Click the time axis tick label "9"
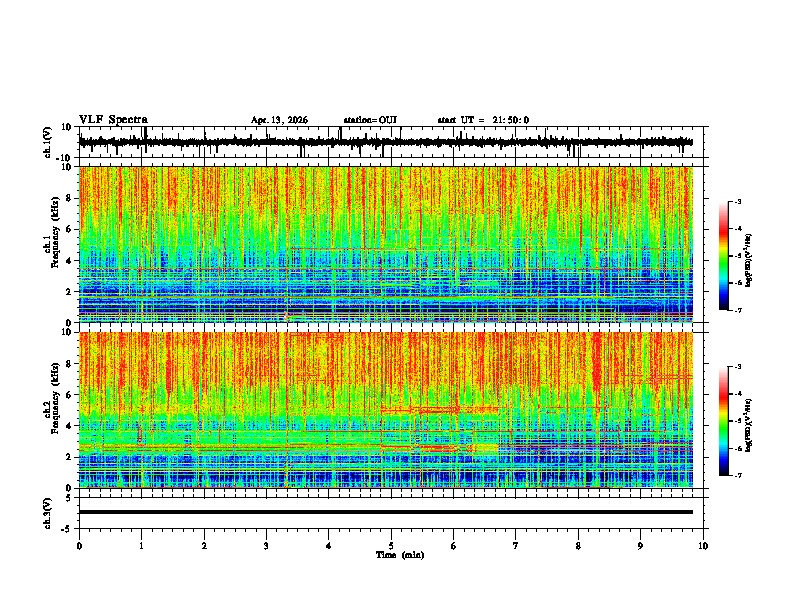Image resolution: width=792 pixels, height=612 pixels. click(640, 546)
